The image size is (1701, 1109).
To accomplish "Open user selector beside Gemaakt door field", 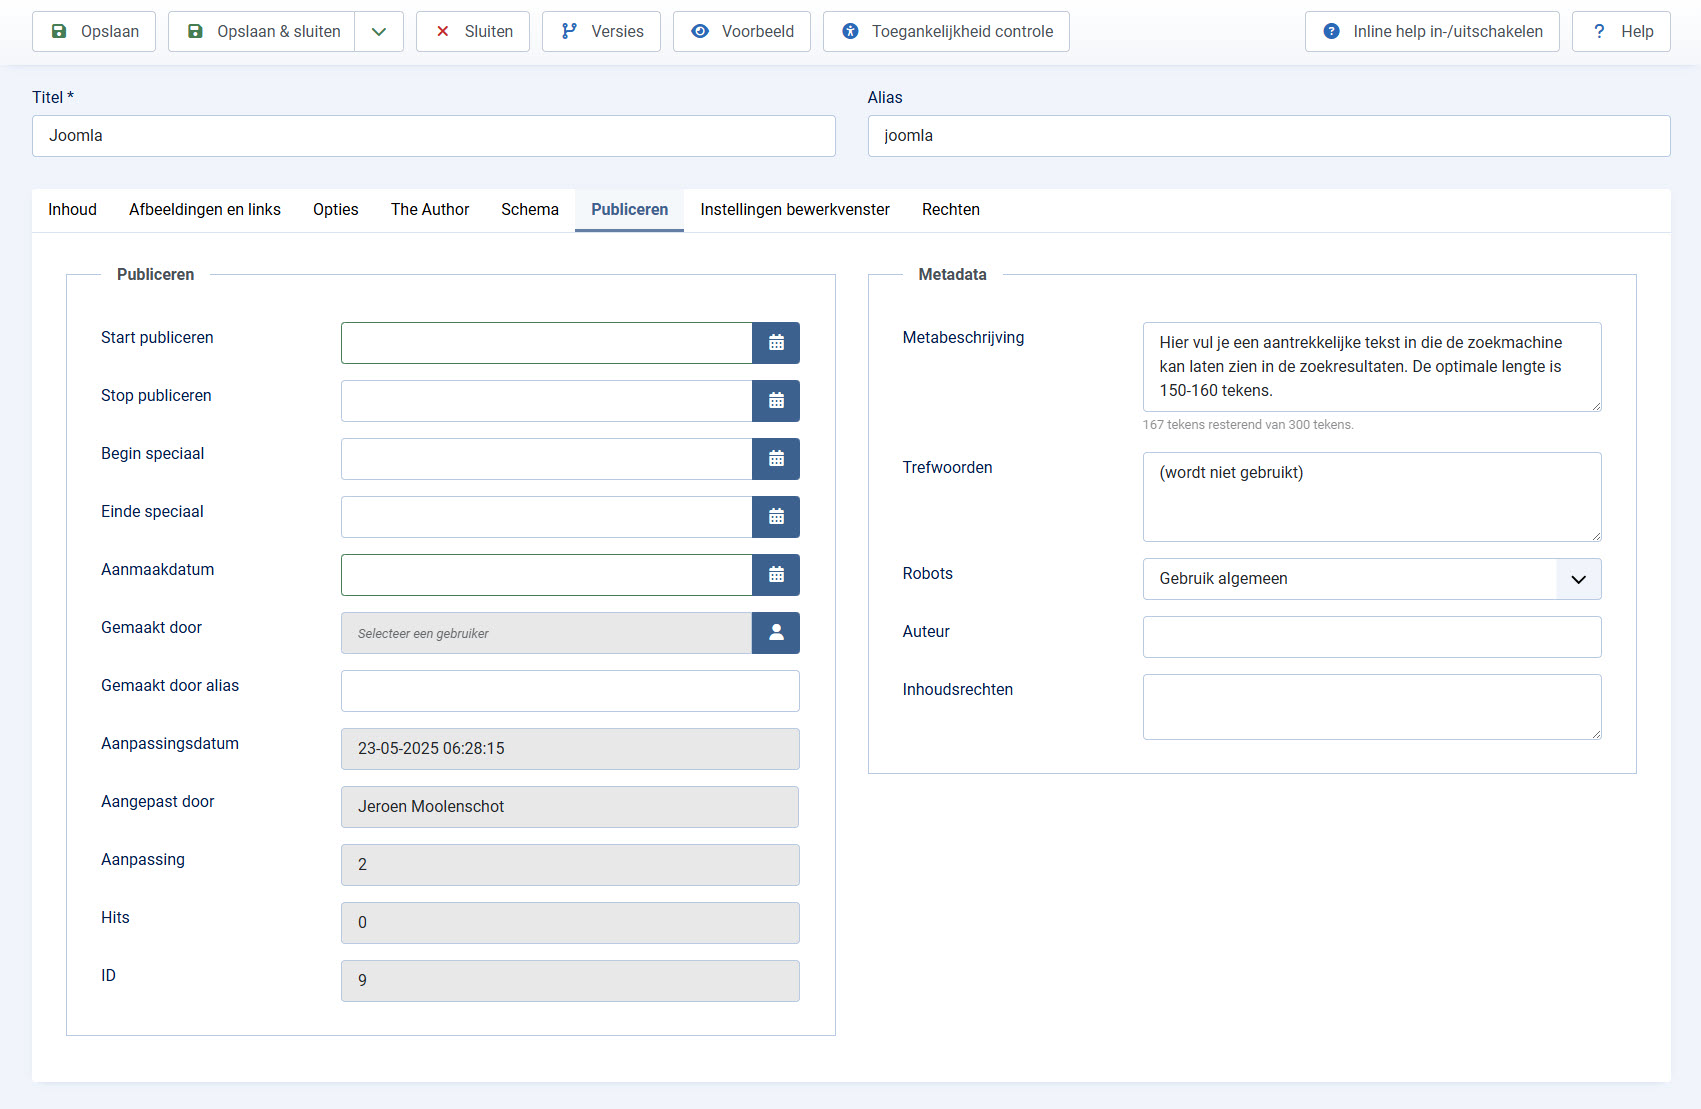I will tap(776, 633).
